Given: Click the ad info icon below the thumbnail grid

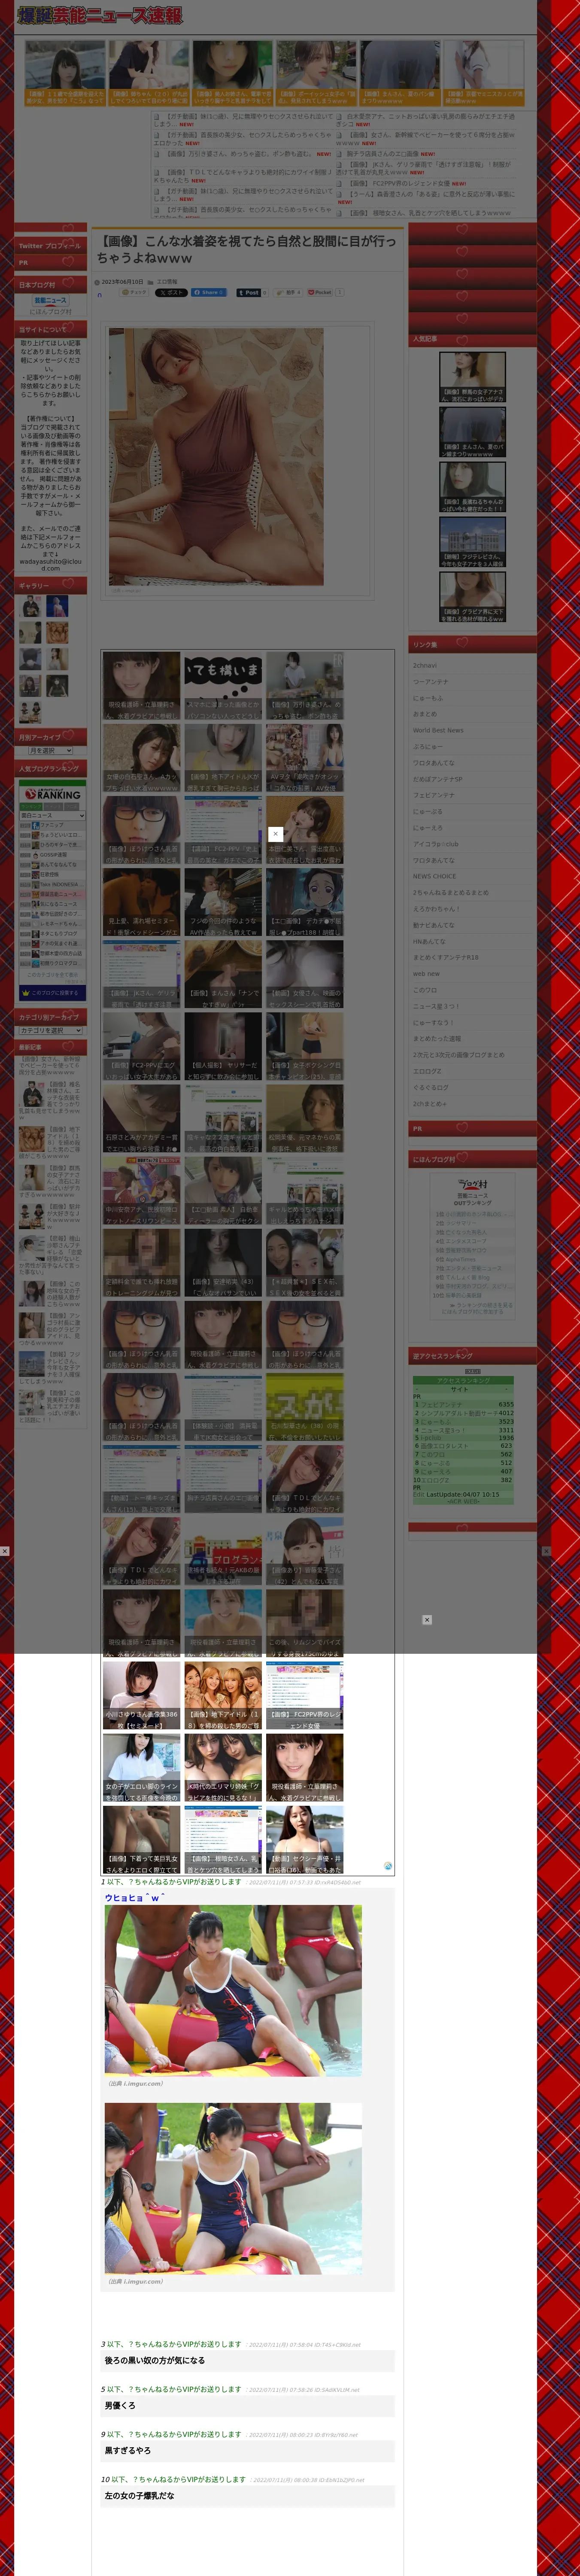Looking at the screenshot, I should tap(388, 1866).
